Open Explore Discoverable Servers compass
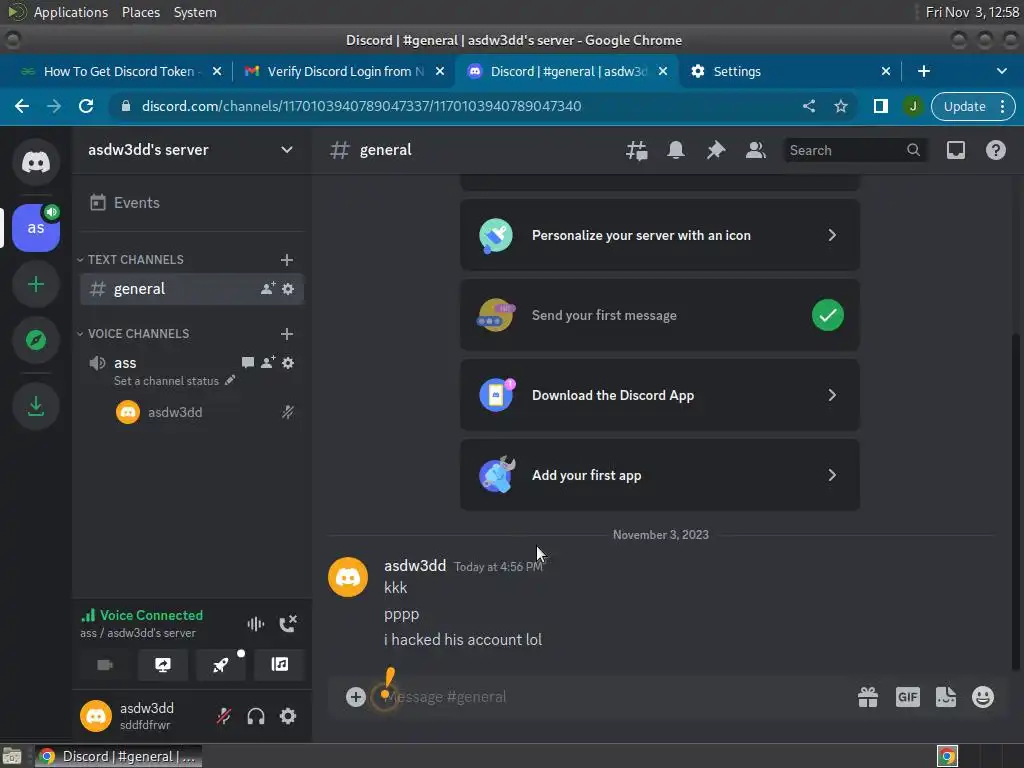This screenshot has height=768, width=1024. [36, 340]
